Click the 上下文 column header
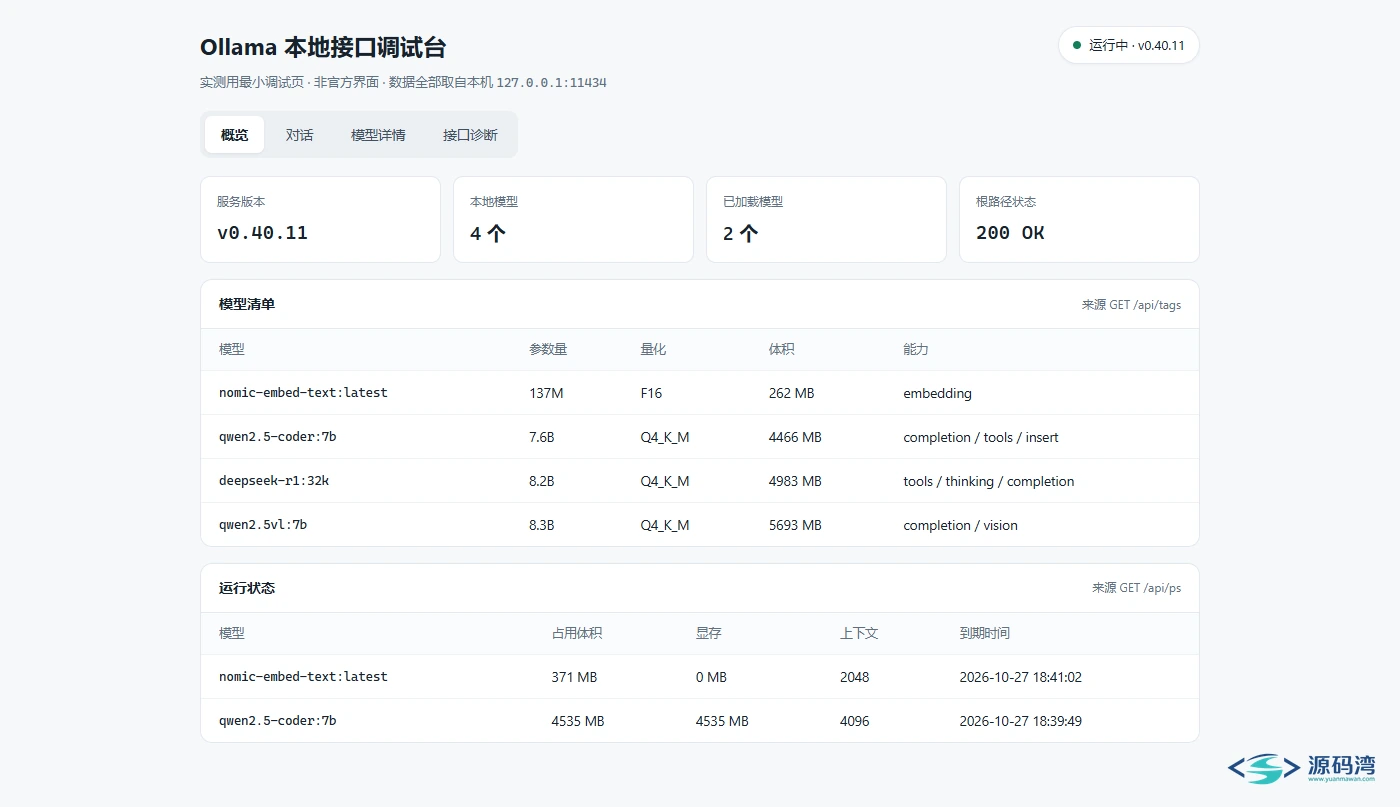 [x=859, y=633]
